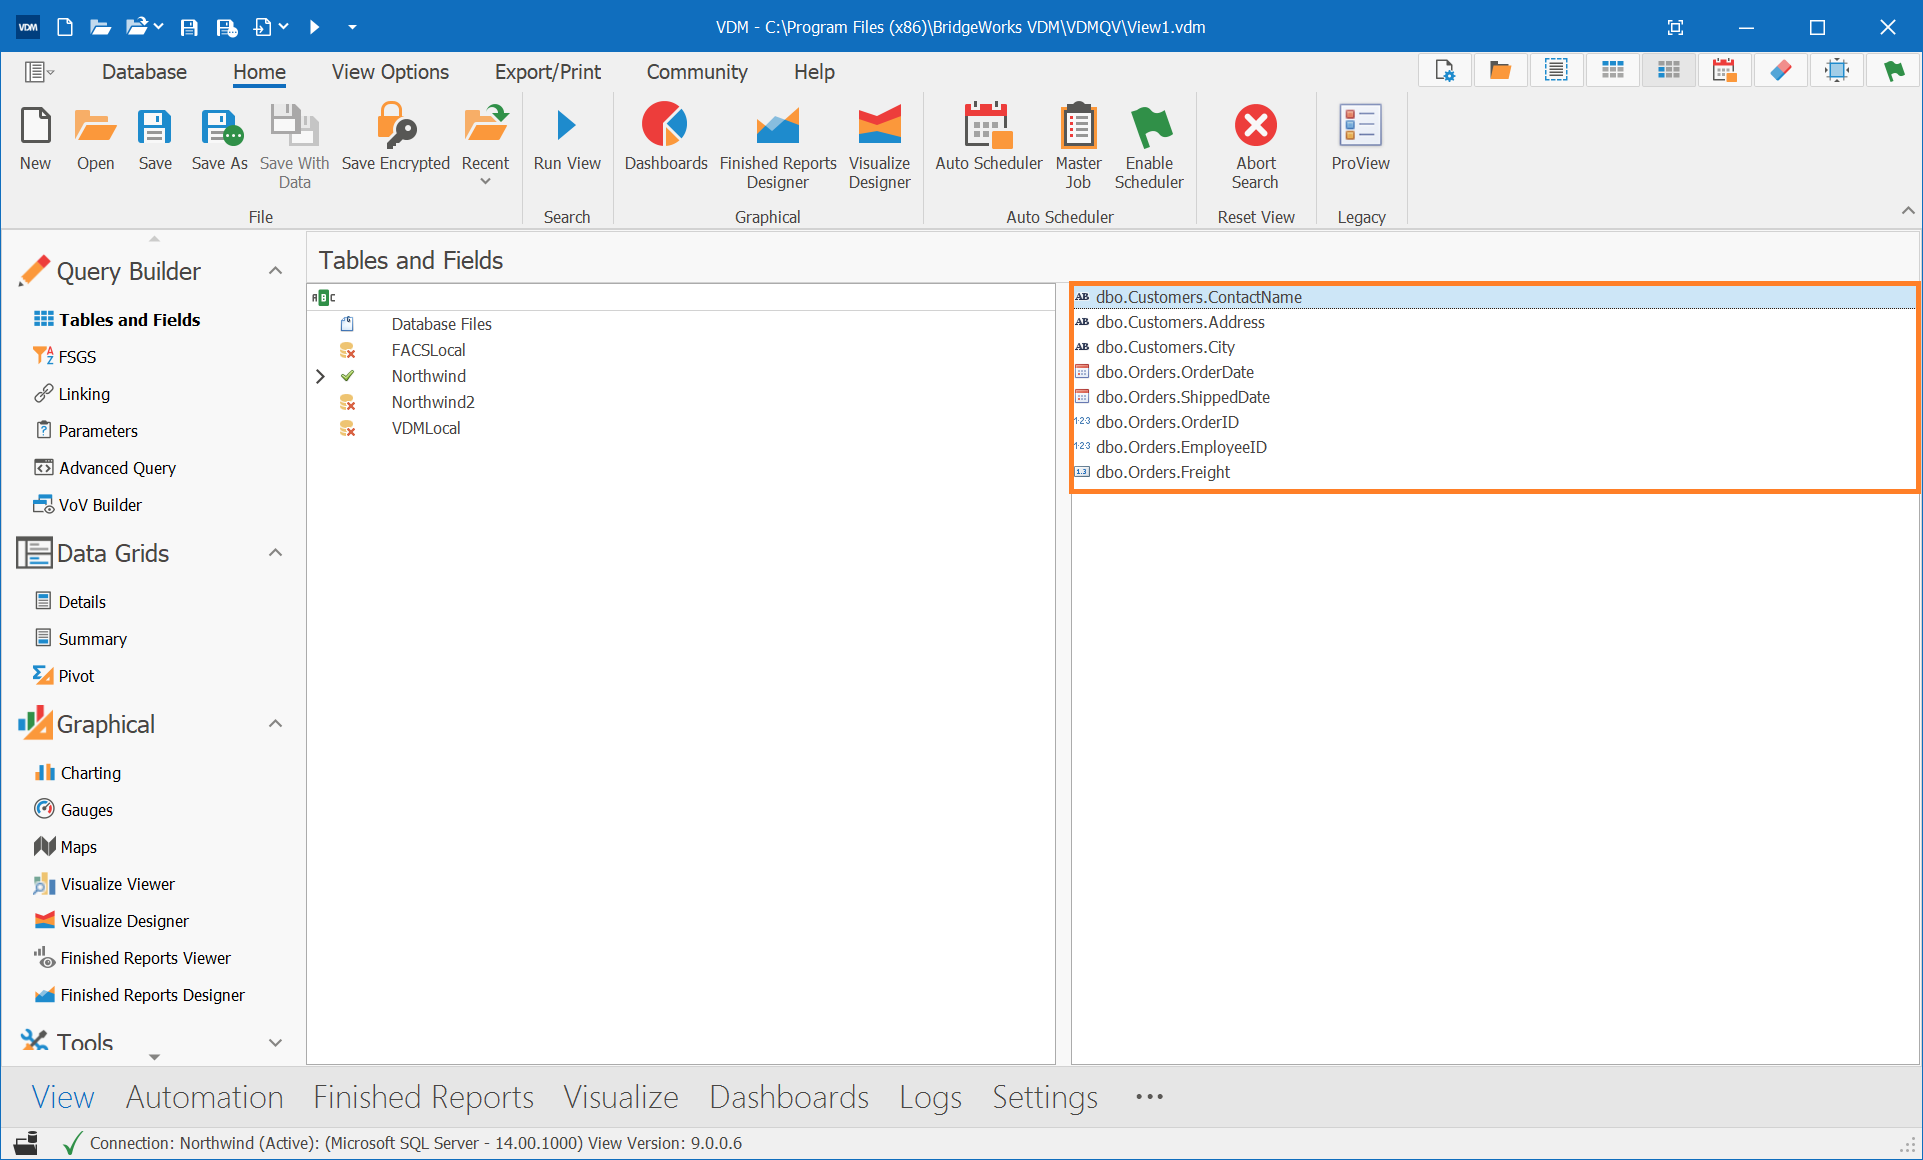Click the orange folder icon top right
1923x1160 pixels.
[x=1500, y=71]
